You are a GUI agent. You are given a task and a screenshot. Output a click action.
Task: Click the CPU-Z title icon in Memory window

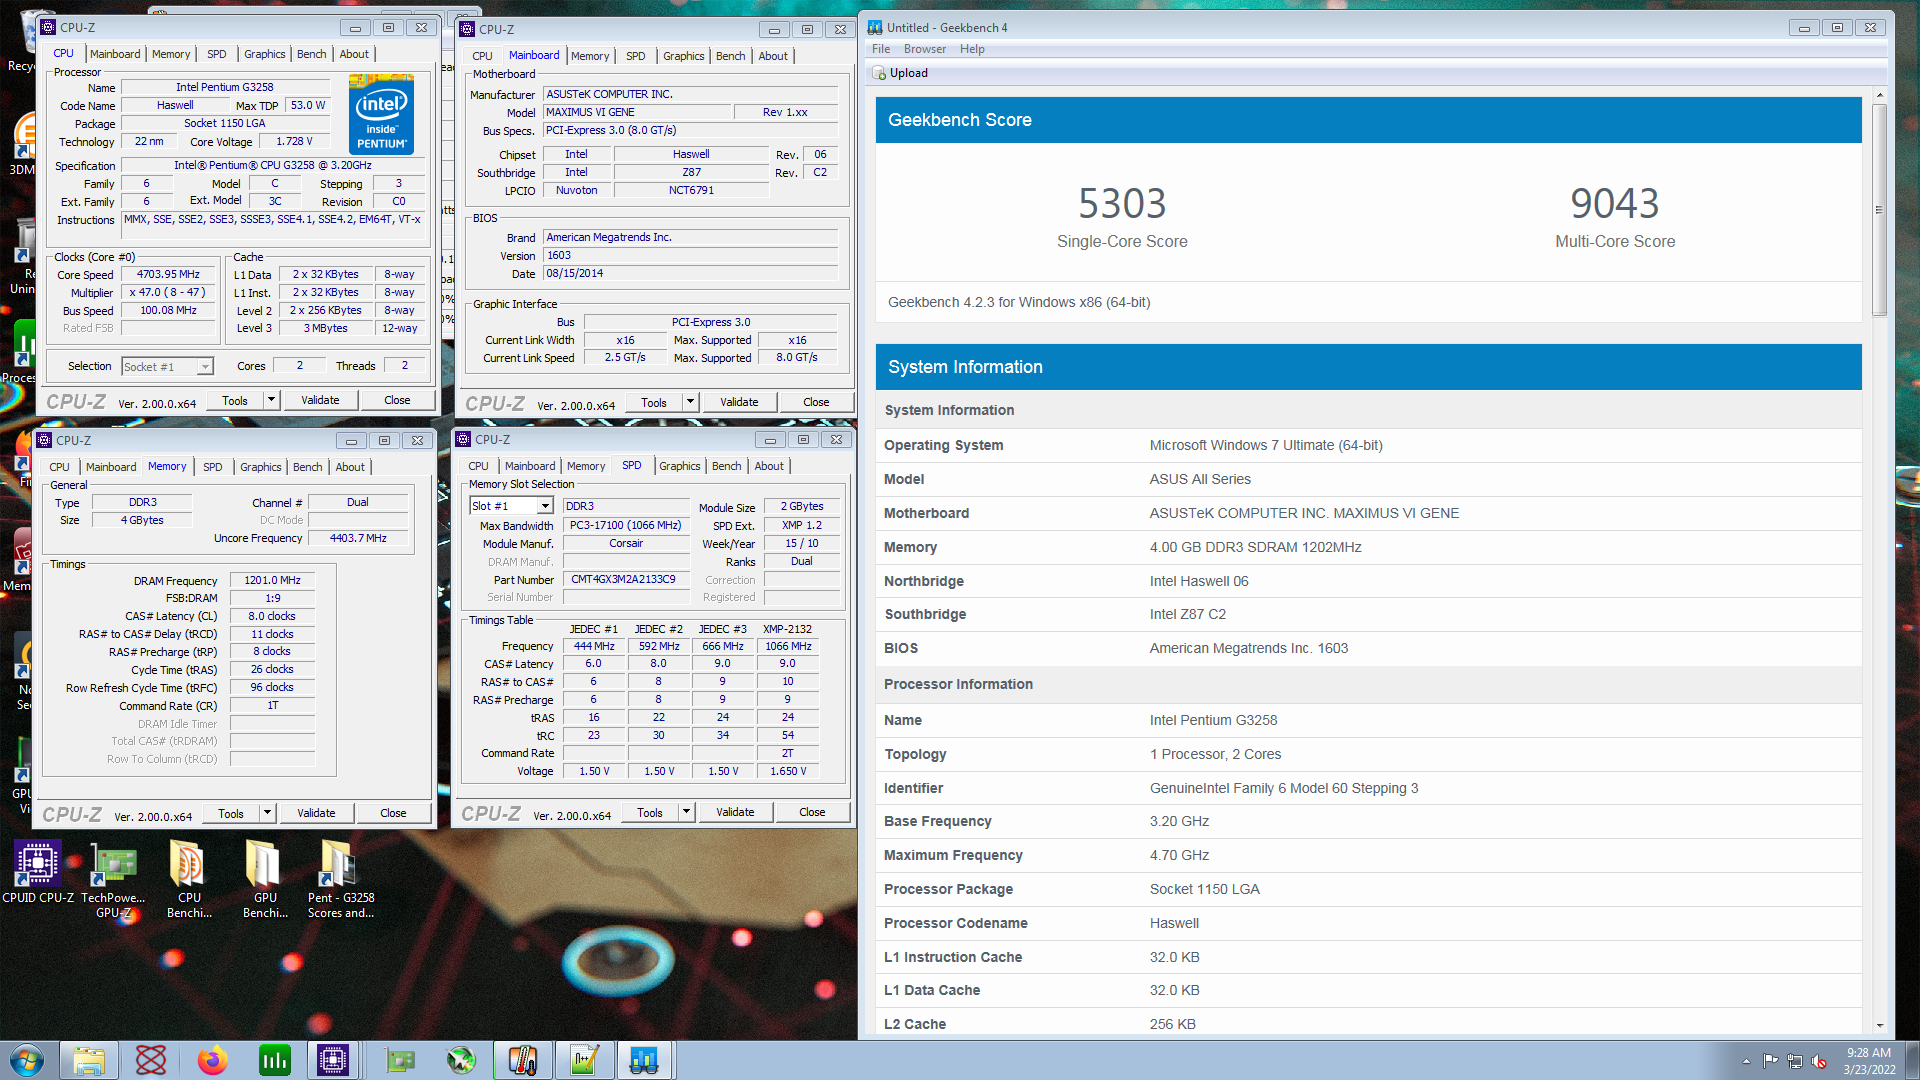[x=44, y=440]
